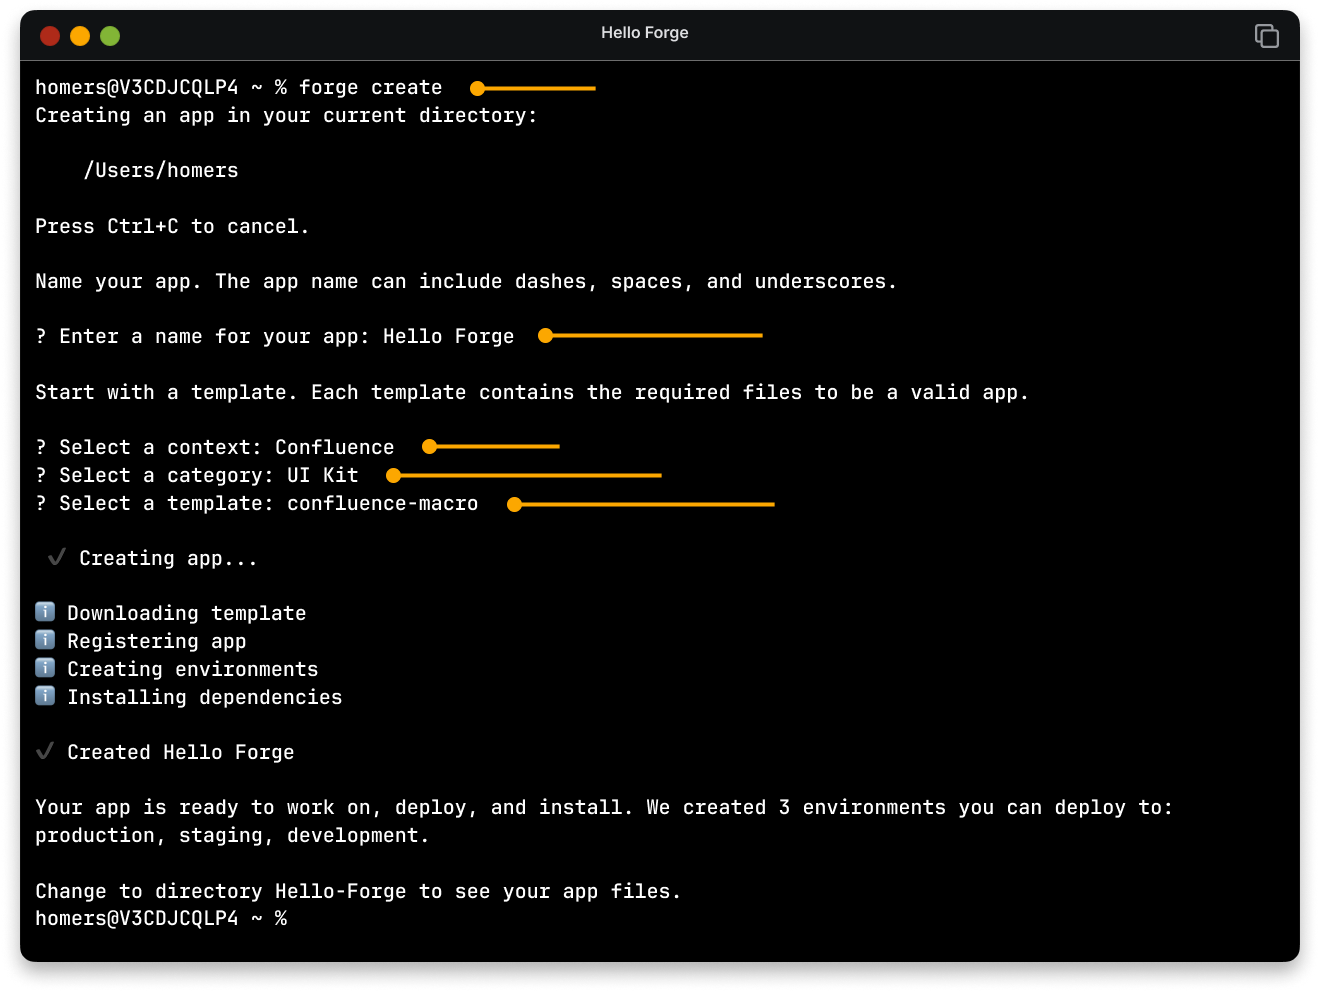This screenshot has width=1320, height=992.
Task: Click the info icon beside Creating environments
Action: (45, 667)
